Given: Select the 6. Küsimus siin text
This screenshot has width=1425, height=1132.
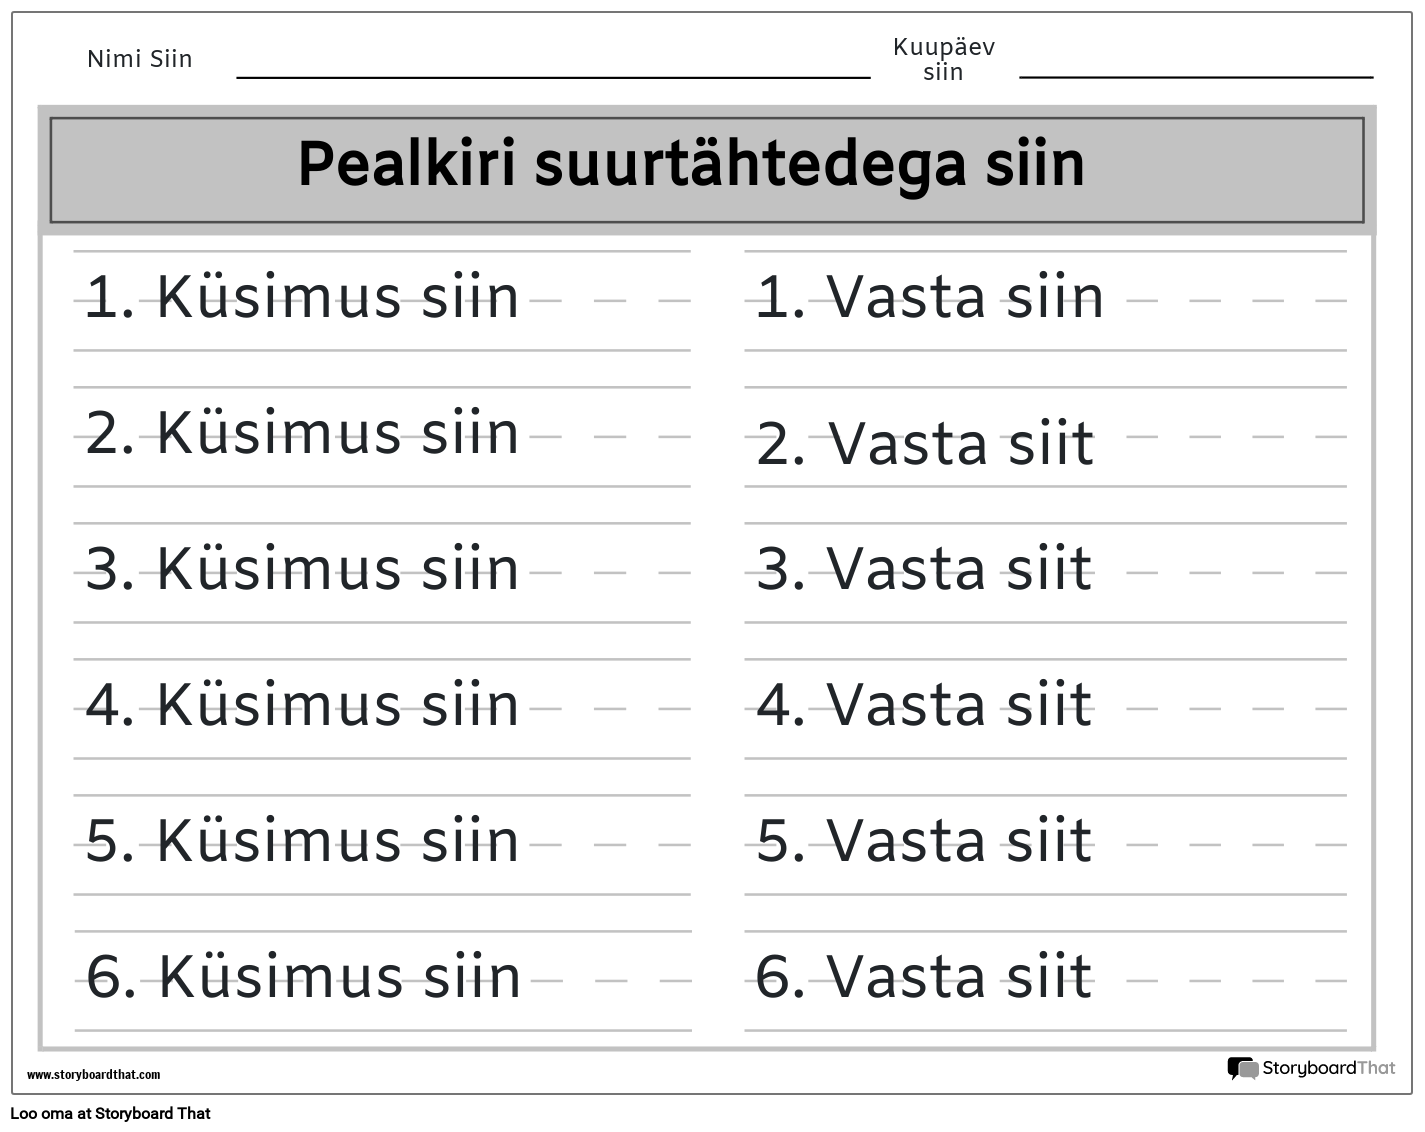Looking at the screenshot, I should click(303, 977).
